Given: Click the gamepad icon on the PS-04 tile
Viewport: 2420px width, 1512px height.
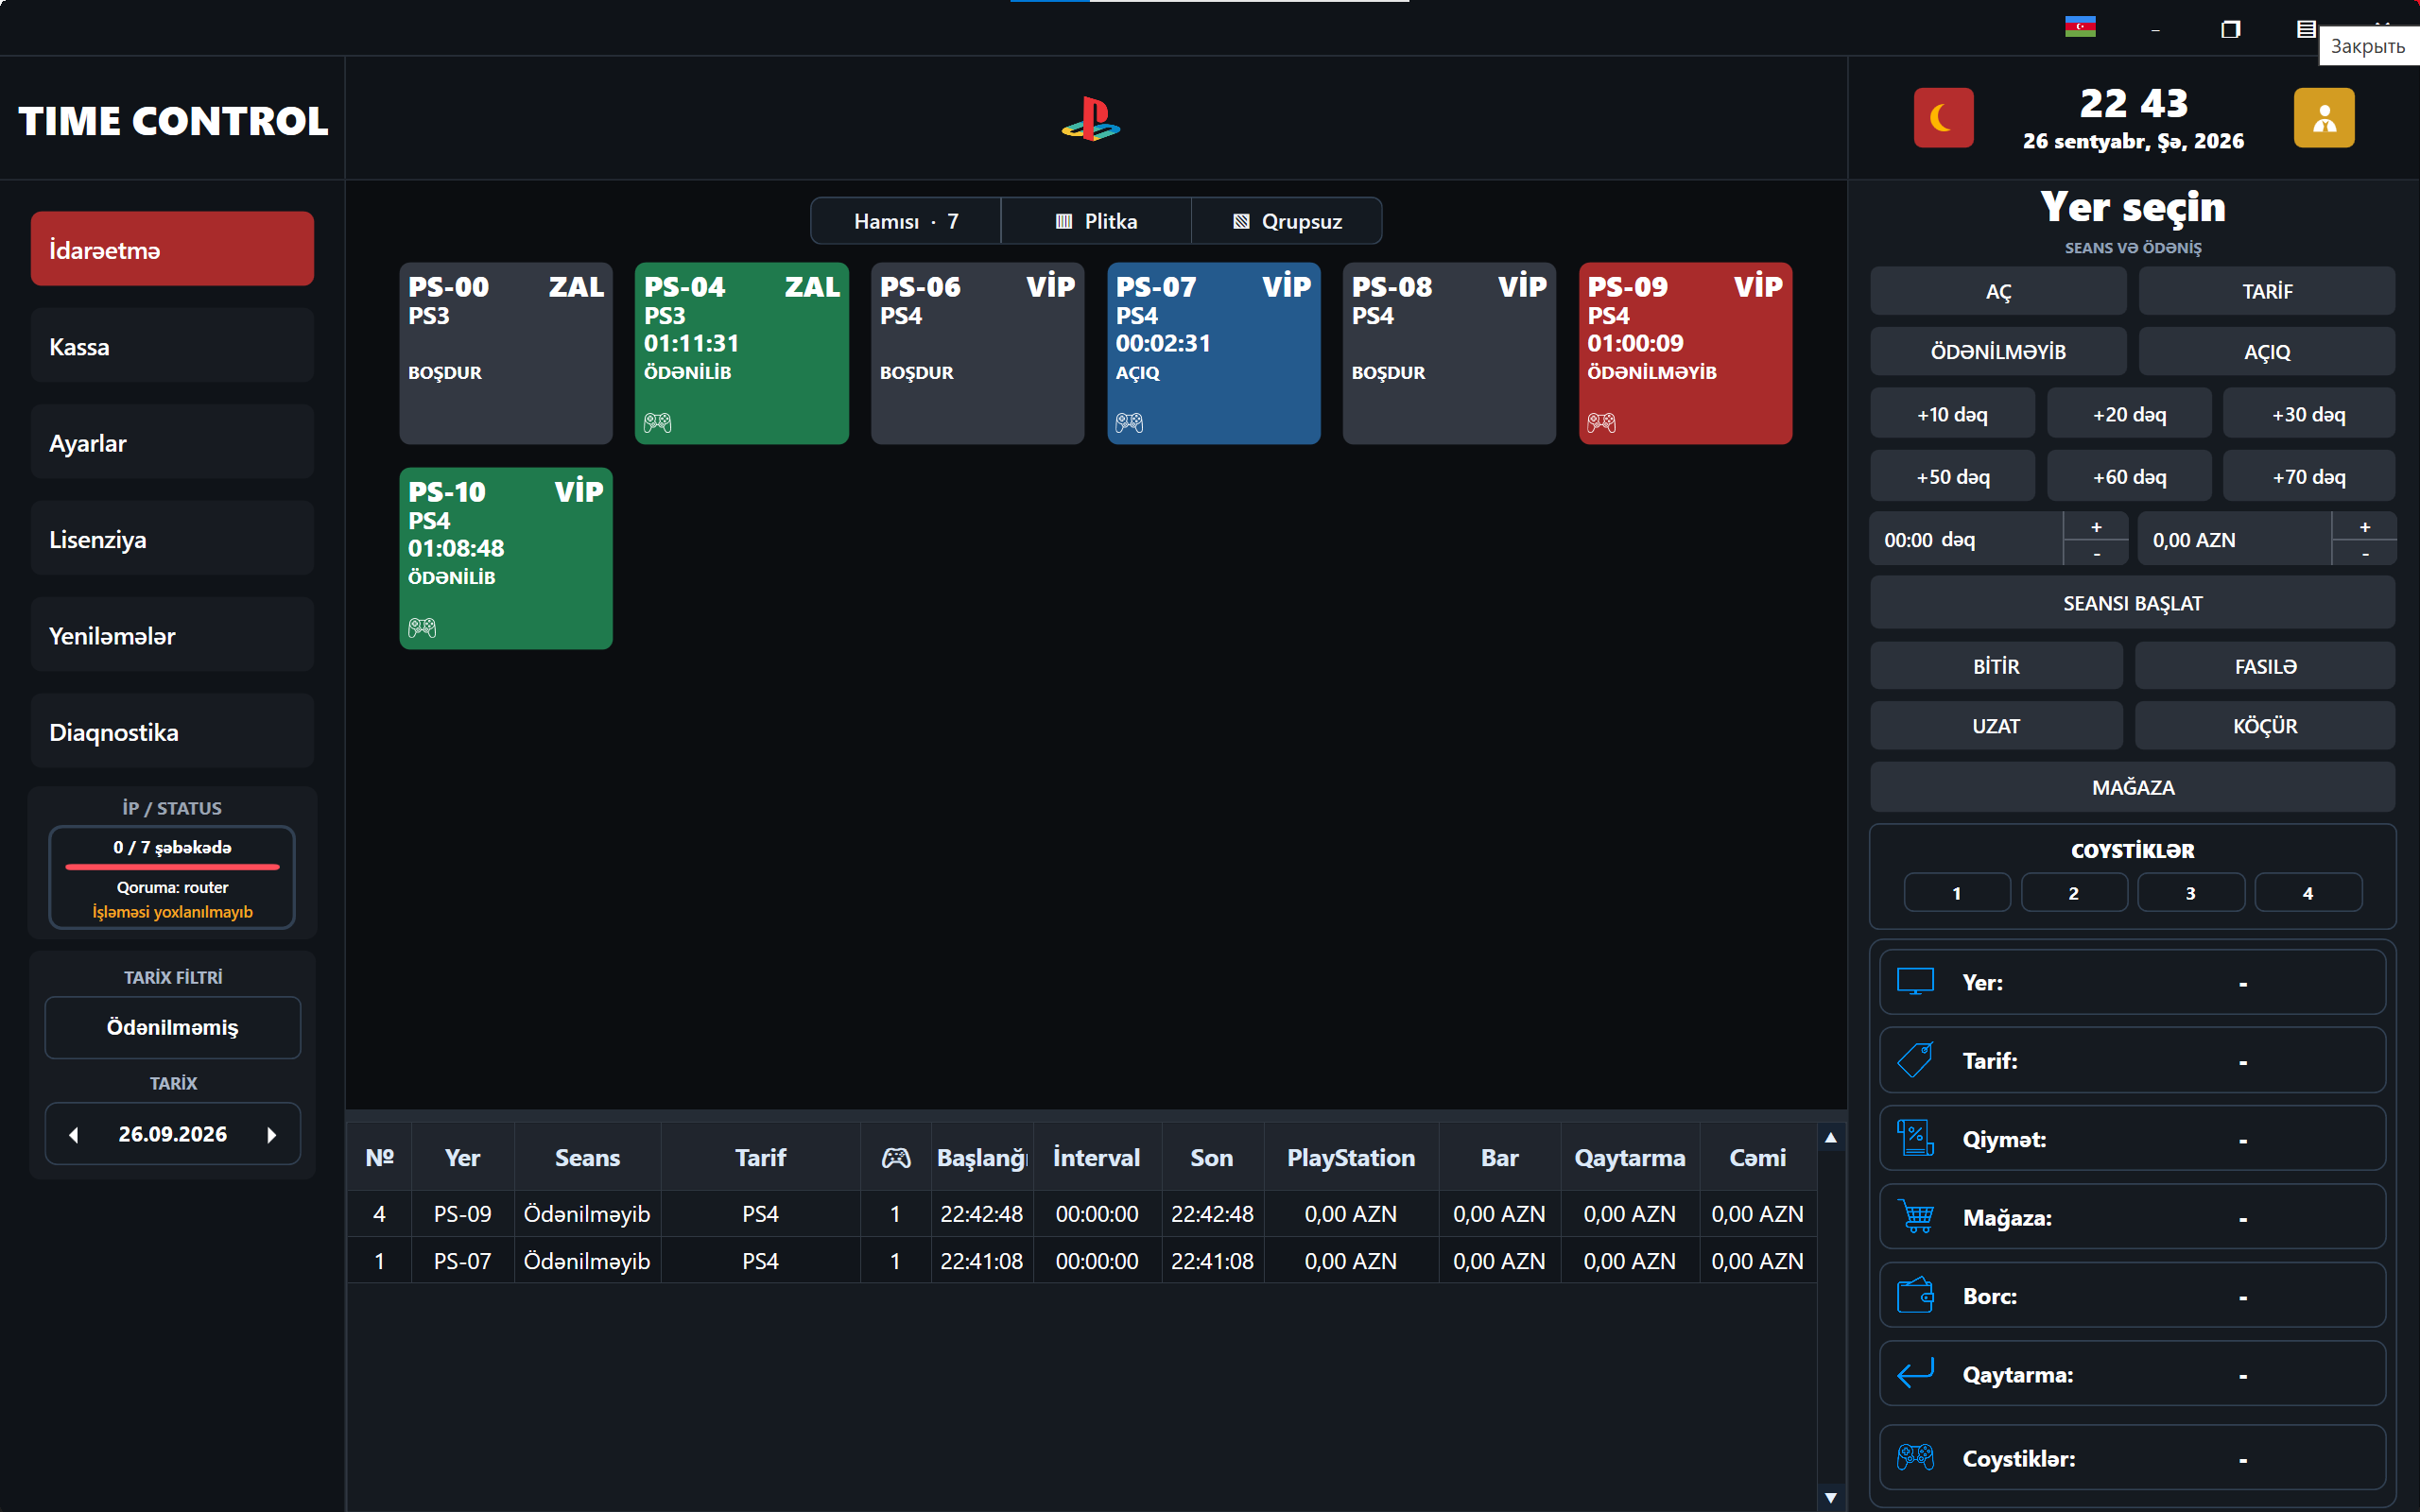Looking at the screenshot, I should pyautogui.click(x=657, y=423).
